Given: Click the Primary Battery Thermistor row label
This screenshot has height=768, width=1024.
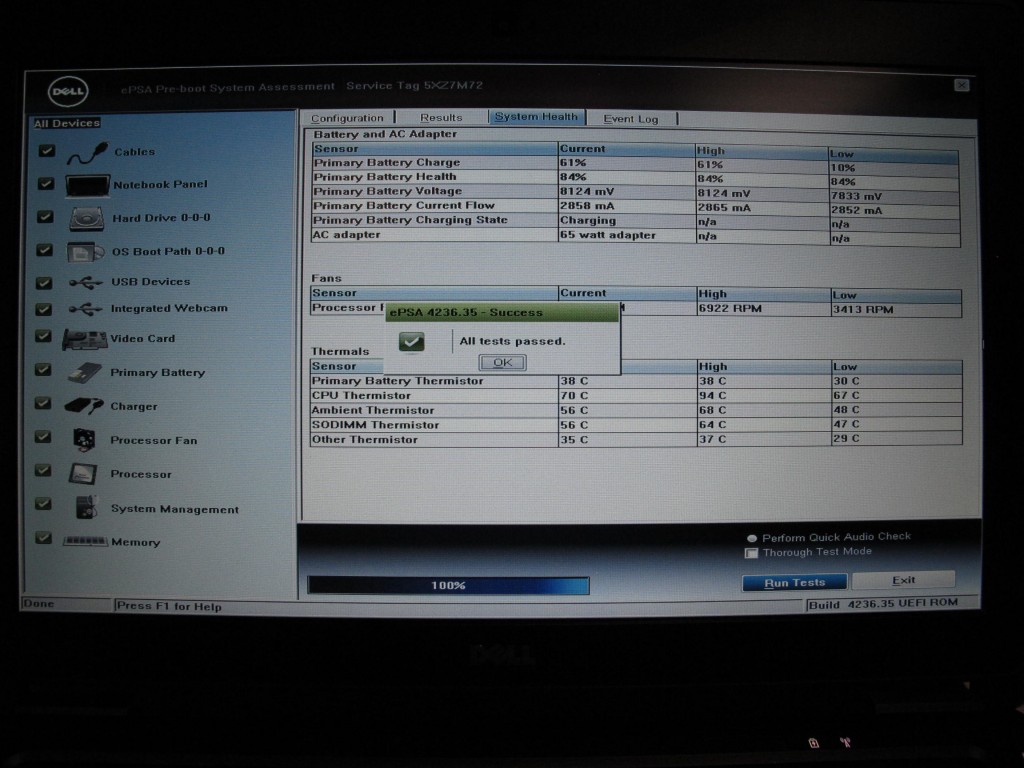Looking at the screenshot, I should point(398,381).
